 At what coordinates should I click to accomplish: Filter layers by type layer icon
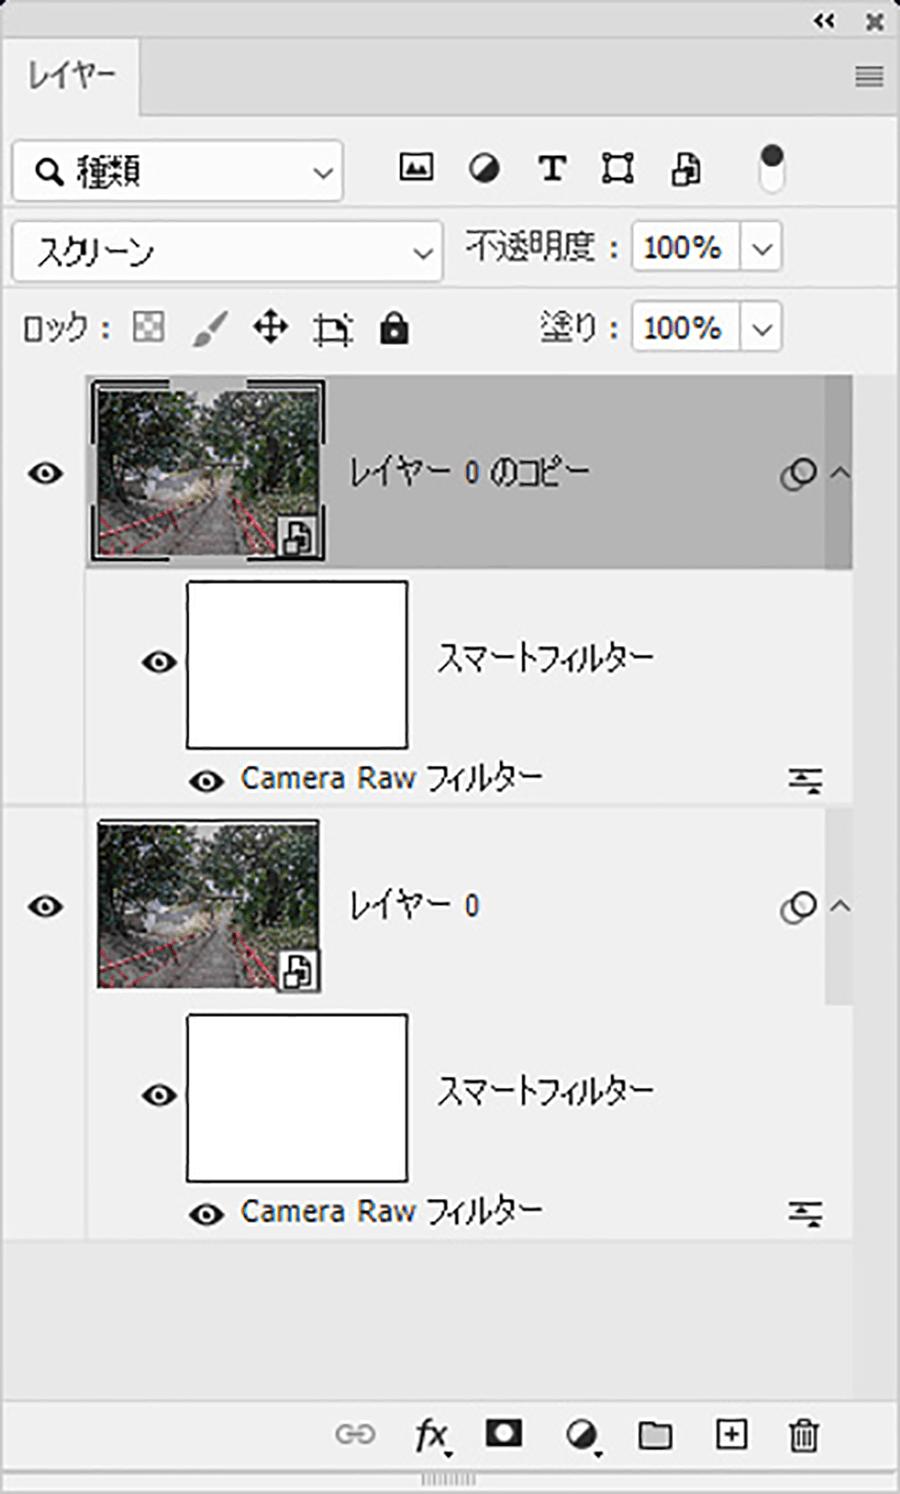[552, 168]
